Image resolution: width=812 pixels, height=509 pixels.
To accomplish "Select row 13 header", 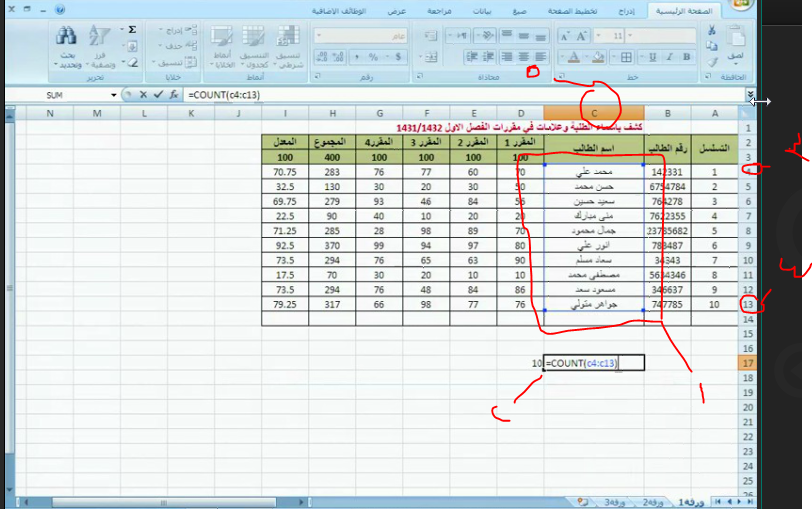I will click(747, 304).
